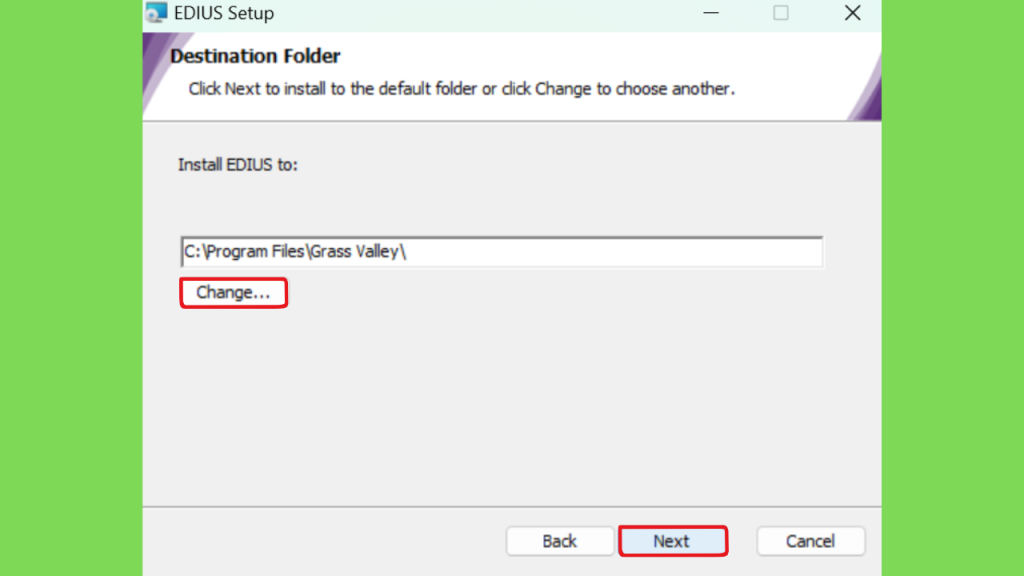Click the "Install EDIUS to:" label

[238, 165]
